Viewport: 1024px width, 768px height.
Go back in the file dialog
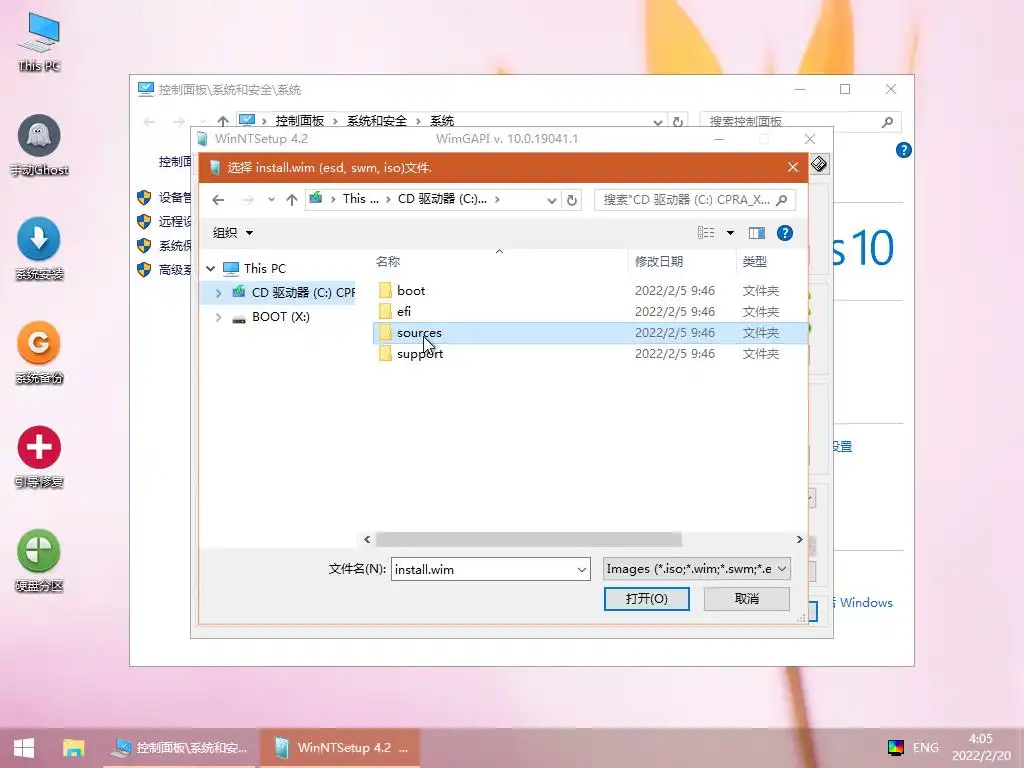(x=218, y=200)
